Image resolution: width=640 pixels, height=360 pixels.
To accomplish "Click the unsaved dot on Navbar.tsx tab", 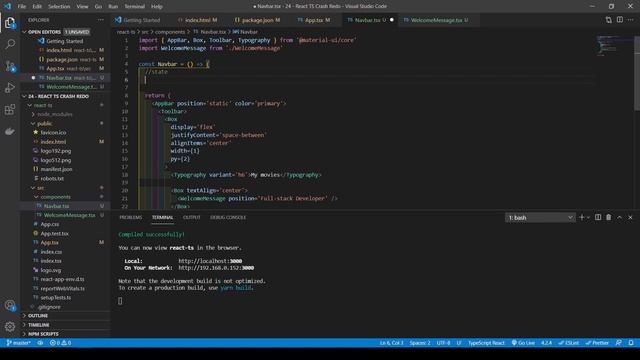I will point(391,20).
